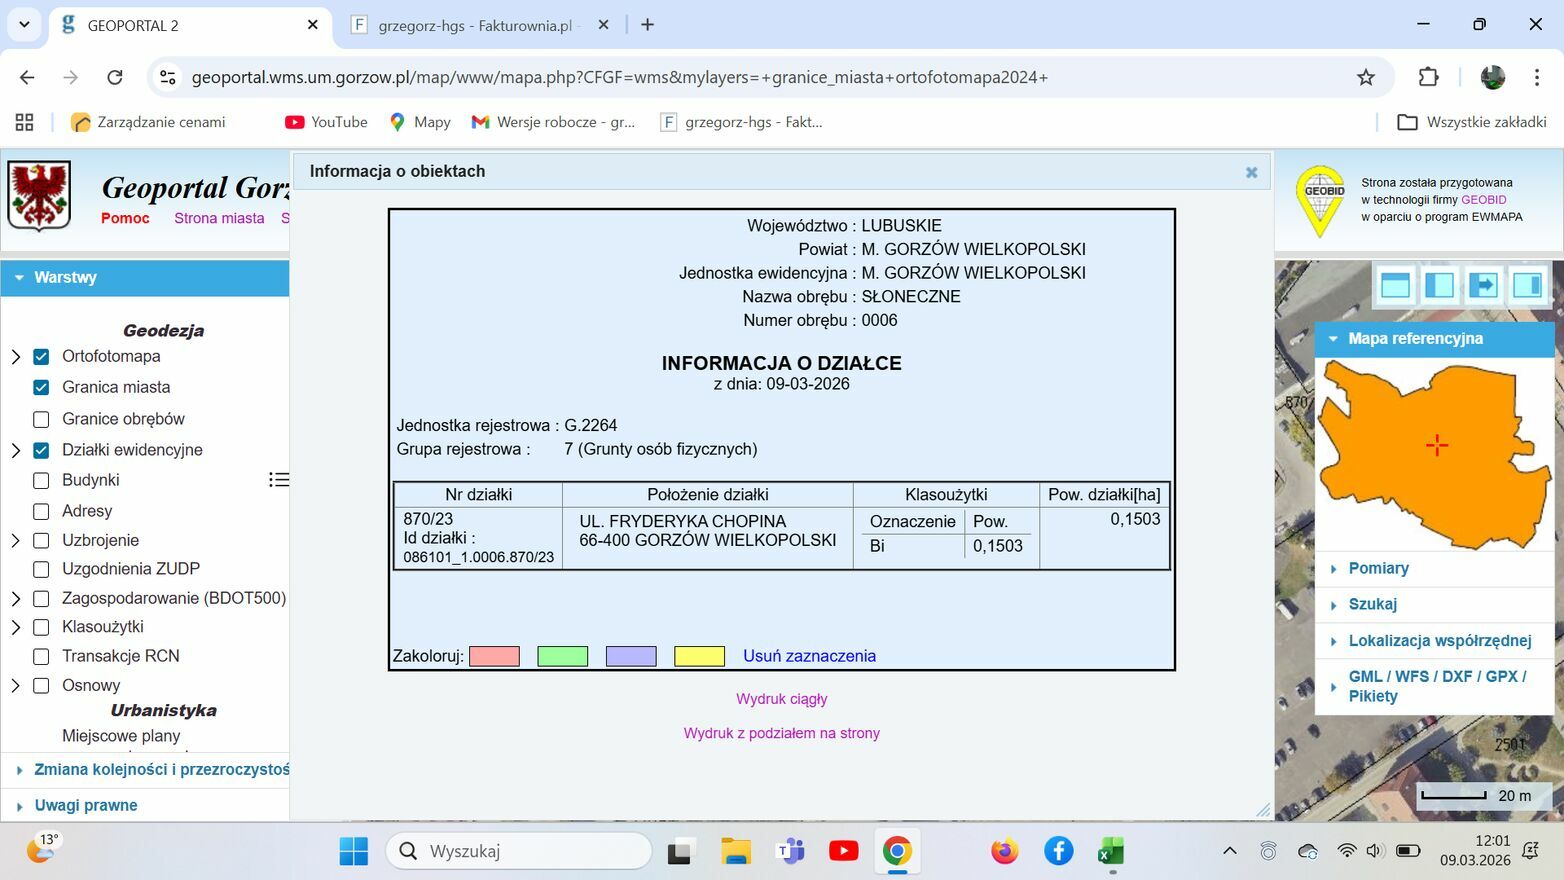
Task: Expand the Pomiary panel
Action: click(1378, 568)
